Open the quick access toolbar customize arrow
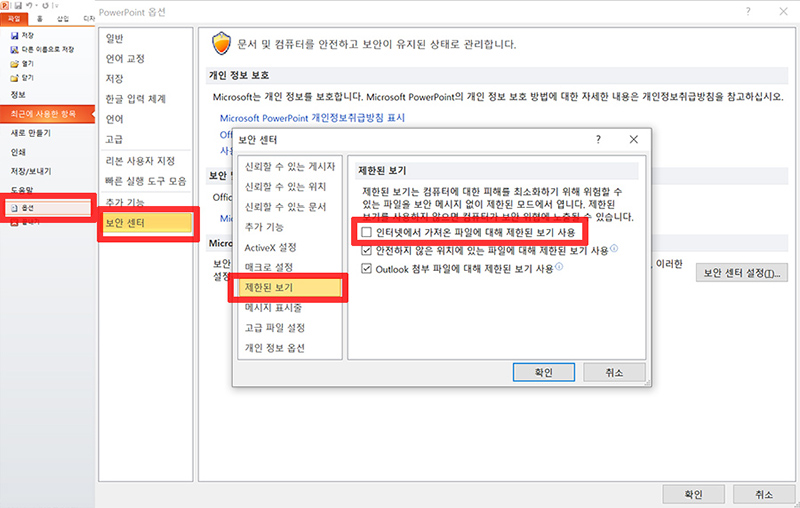Image resolution: width=800 pixels, height=508 pixels. tap(57, 6)
